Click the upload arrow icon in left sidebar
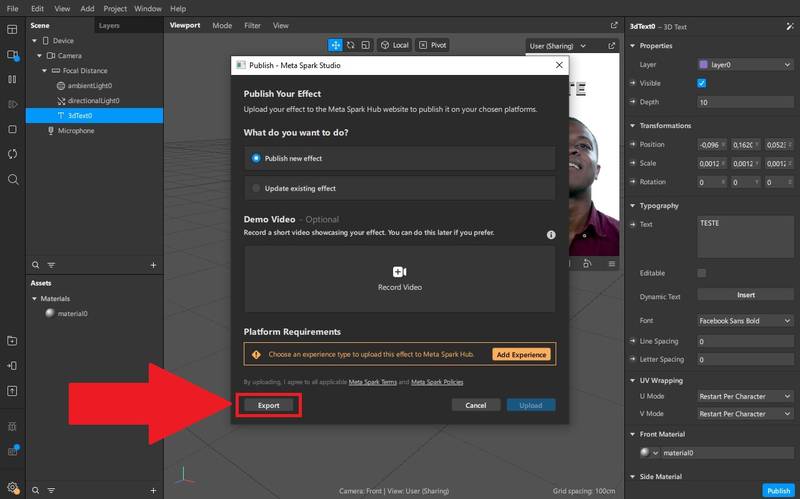This screenshot has height=499, width=800. pos(12,391)
